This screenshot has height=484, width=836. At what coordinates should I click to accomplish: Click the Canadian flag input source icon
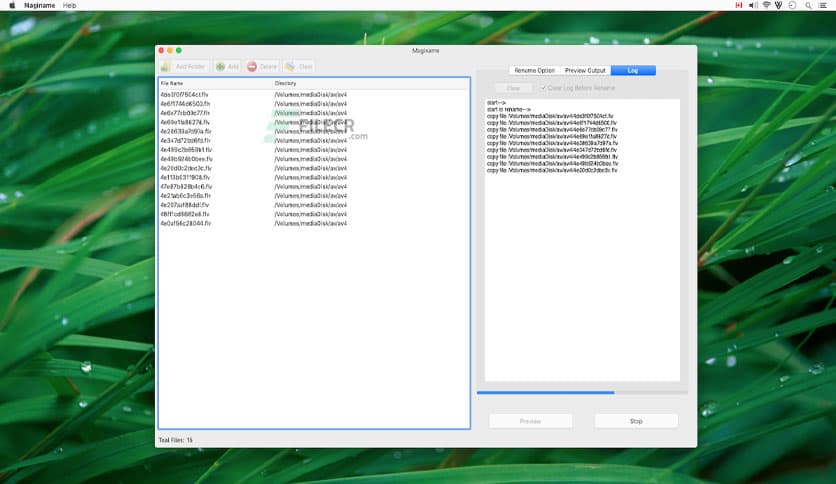[738, 5]
